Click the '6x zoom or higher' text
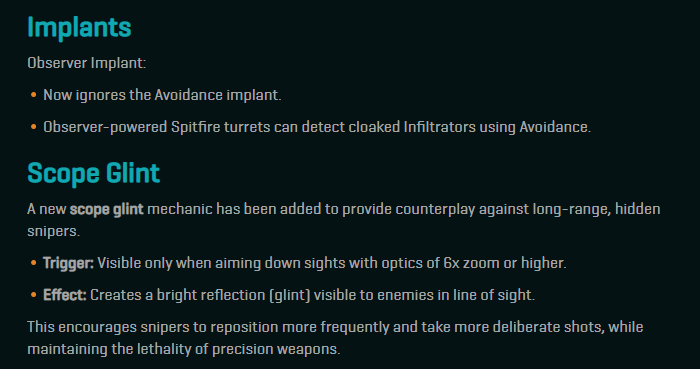 [505, 263]
